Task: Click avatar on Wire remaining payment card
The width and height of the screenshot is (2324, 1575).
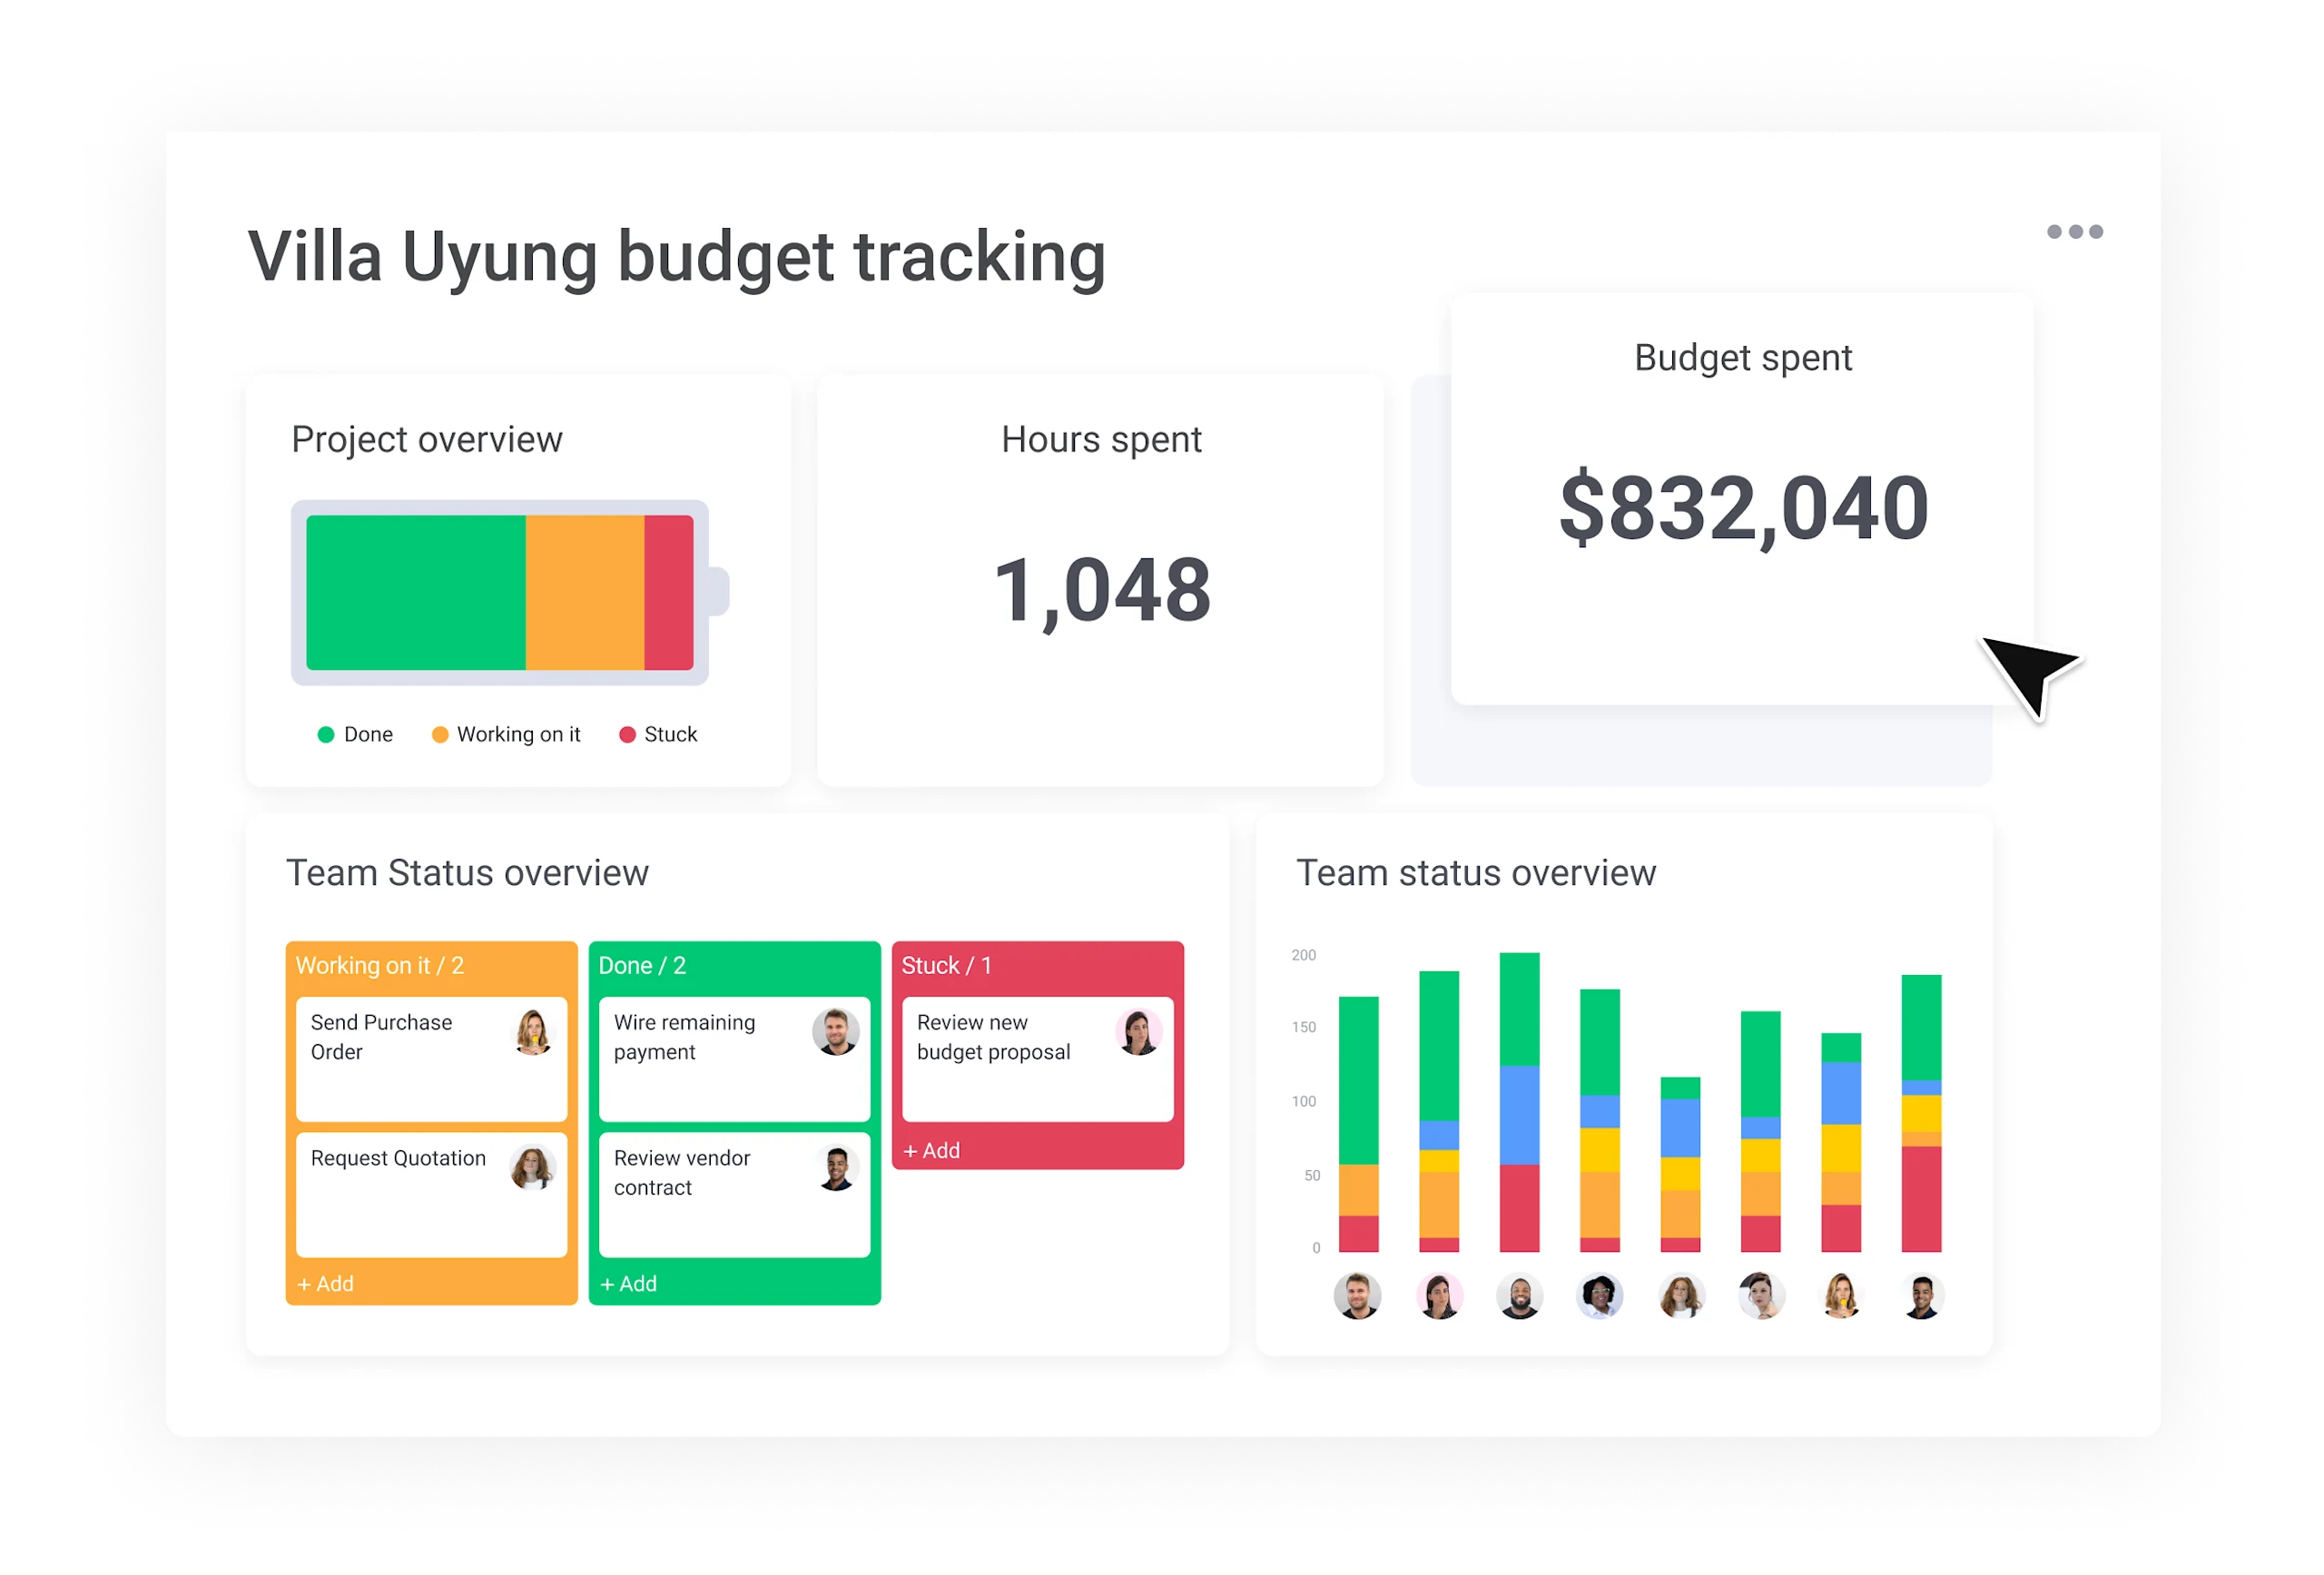Action: point(835,1031)
